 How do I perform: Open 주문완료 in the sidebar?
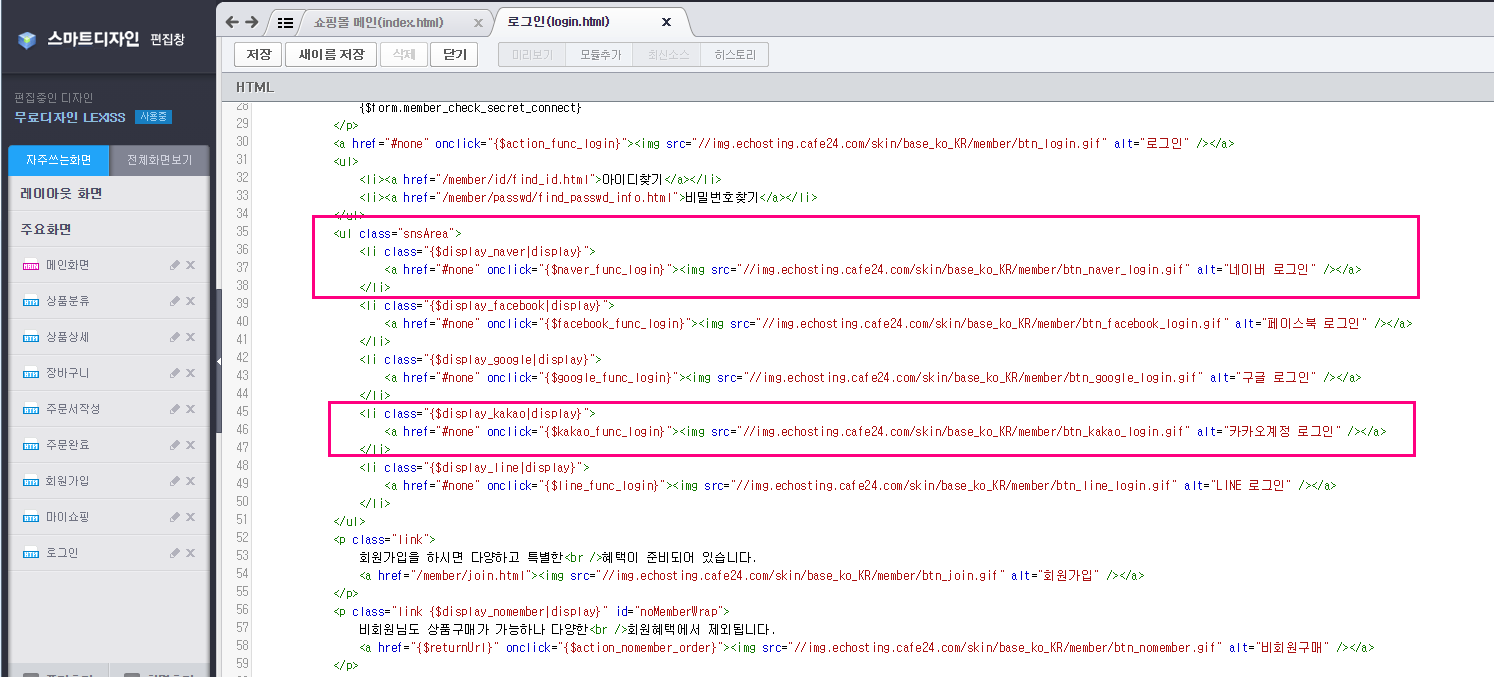pyautogui.click(x=67, y=445)
